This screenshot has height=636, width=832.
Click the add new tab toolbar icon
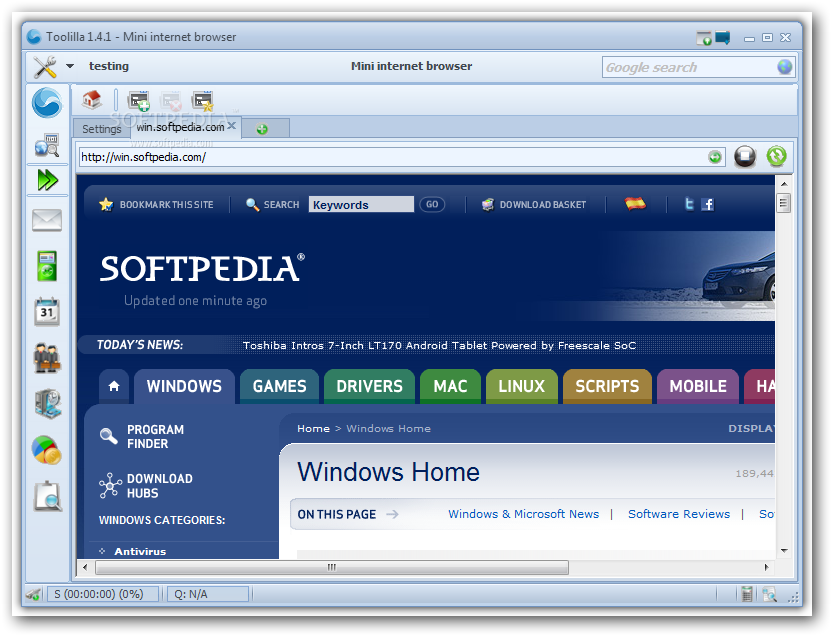(x=139, y=100)
